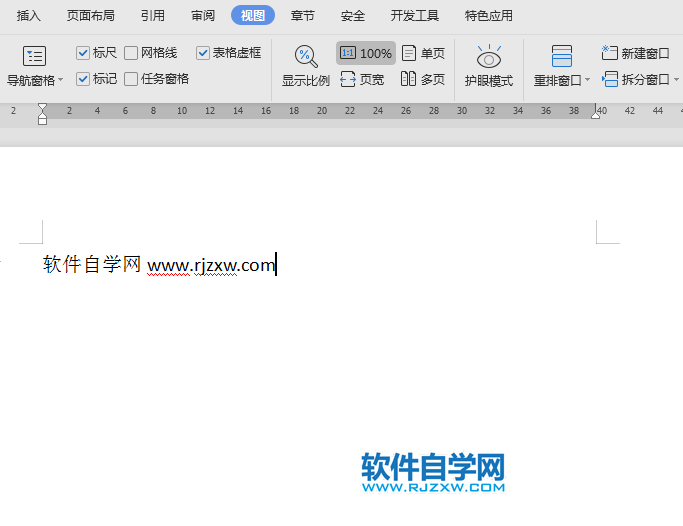Open the Navigation Pane (导航窗格) icon
Screen dimensions: 683x526
click(34, 57)
